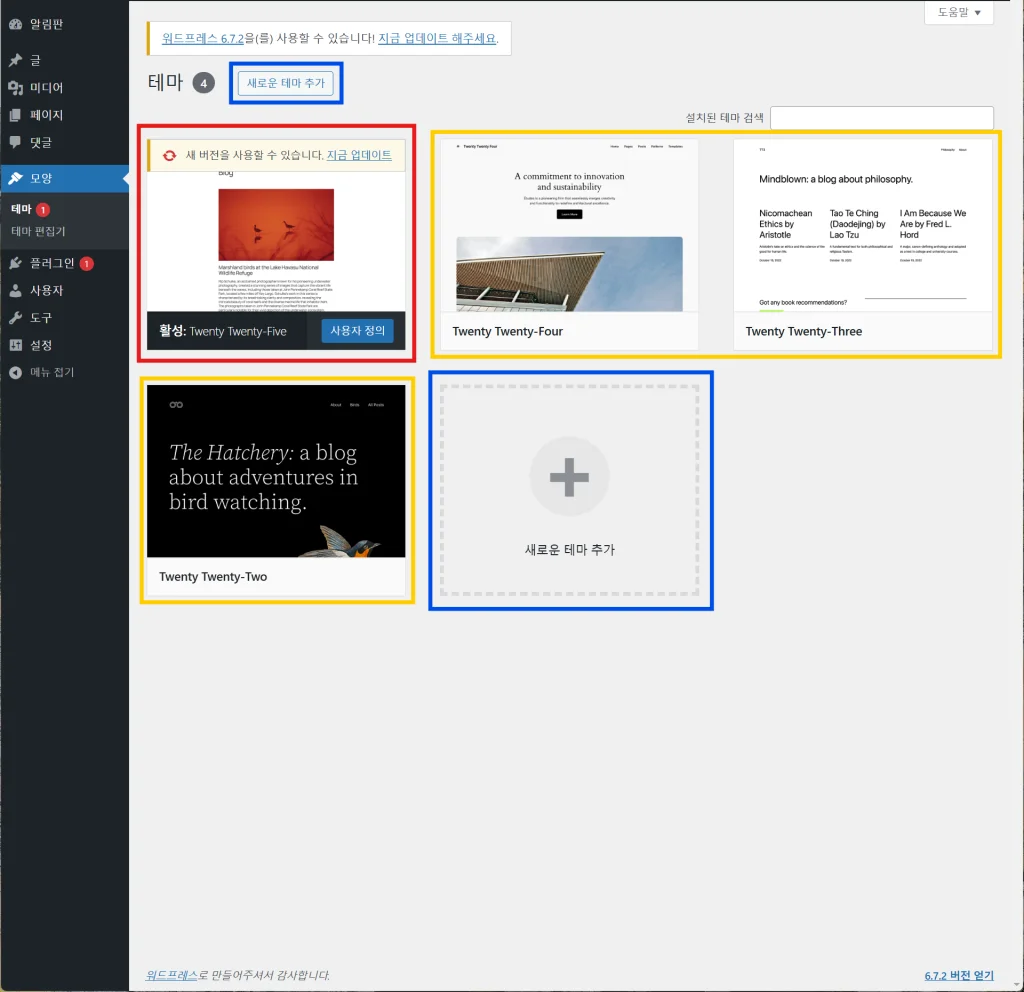
Task: Focus the 설치된 테마 검색 search field
Action: click(882, 118)
